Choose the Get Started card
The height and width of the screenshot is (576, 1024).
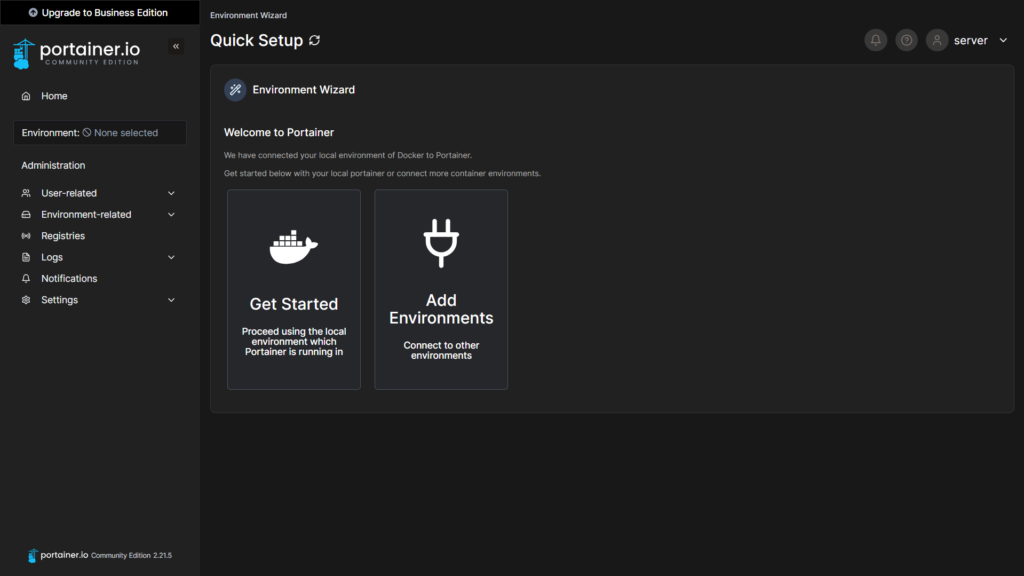point(294,290)
